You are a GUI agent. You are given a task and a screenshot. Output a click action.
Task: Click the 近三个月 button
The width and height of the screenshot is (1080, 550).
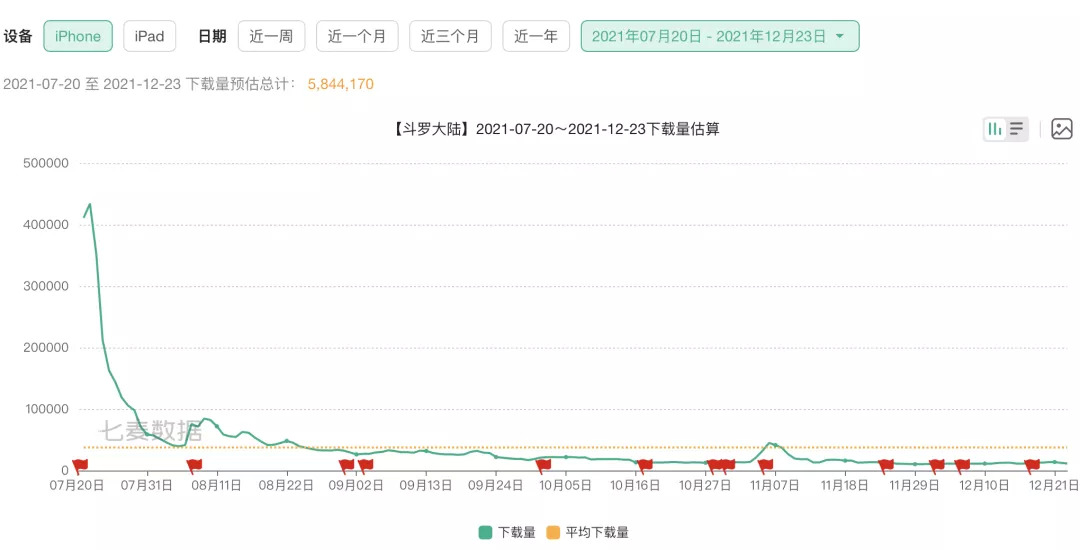tap(450, 36)
